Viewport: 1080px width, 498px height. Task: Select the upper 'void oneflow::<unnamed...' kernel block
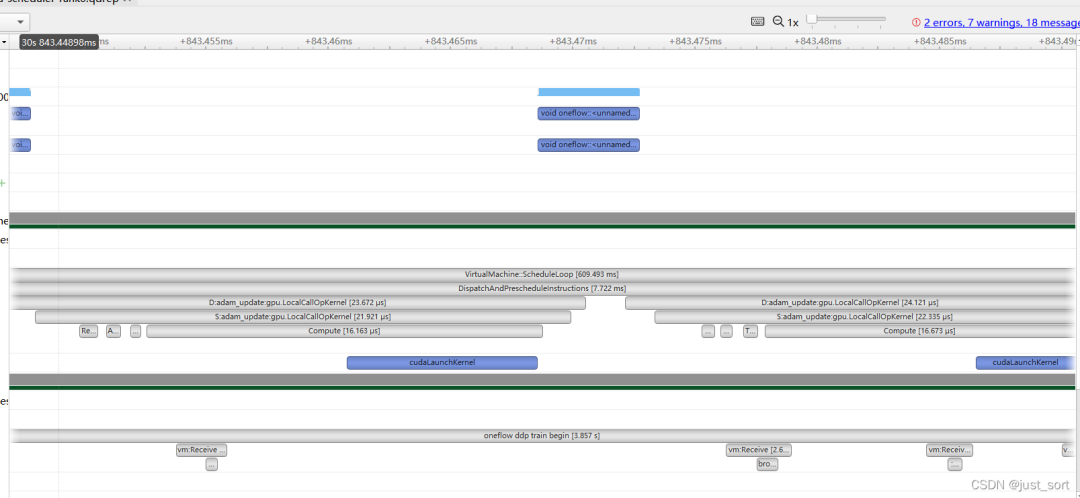pyautogui.click(x=589, y=114)
